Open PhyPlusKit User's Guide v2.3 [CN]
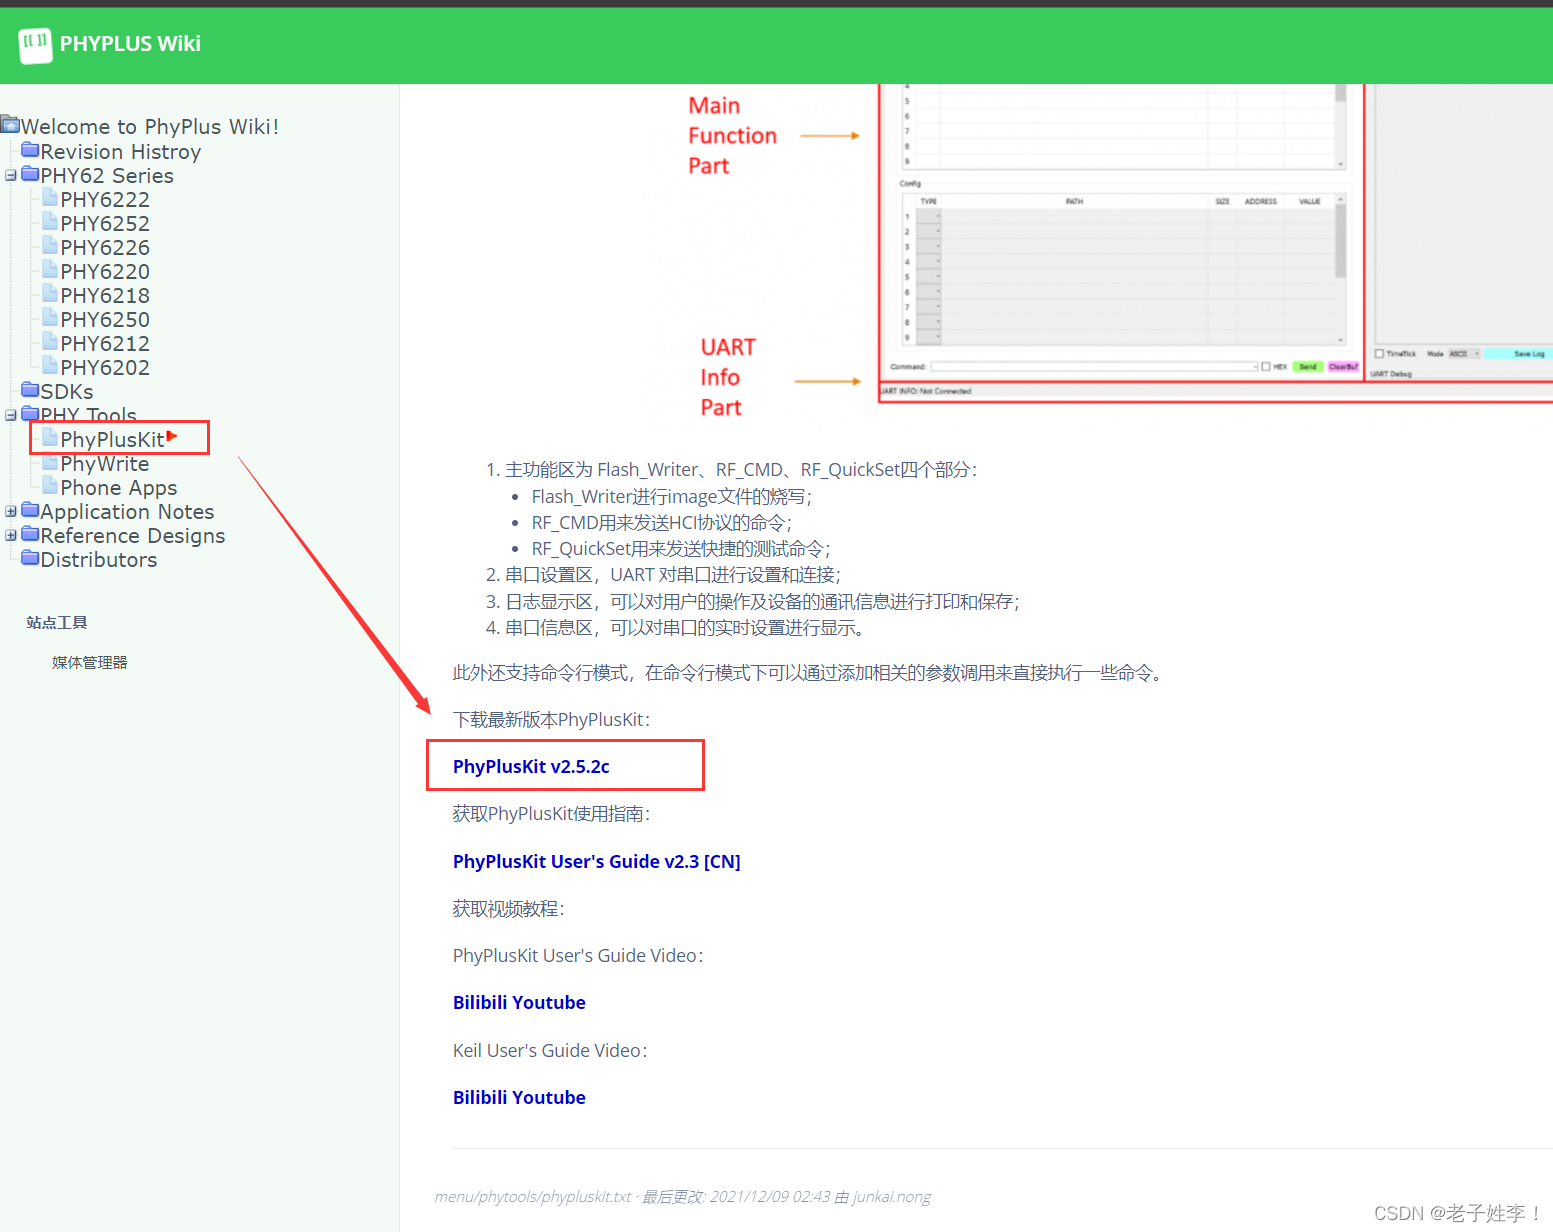This screenshot has width=1553, height=1232. click(x=597, y=861)
